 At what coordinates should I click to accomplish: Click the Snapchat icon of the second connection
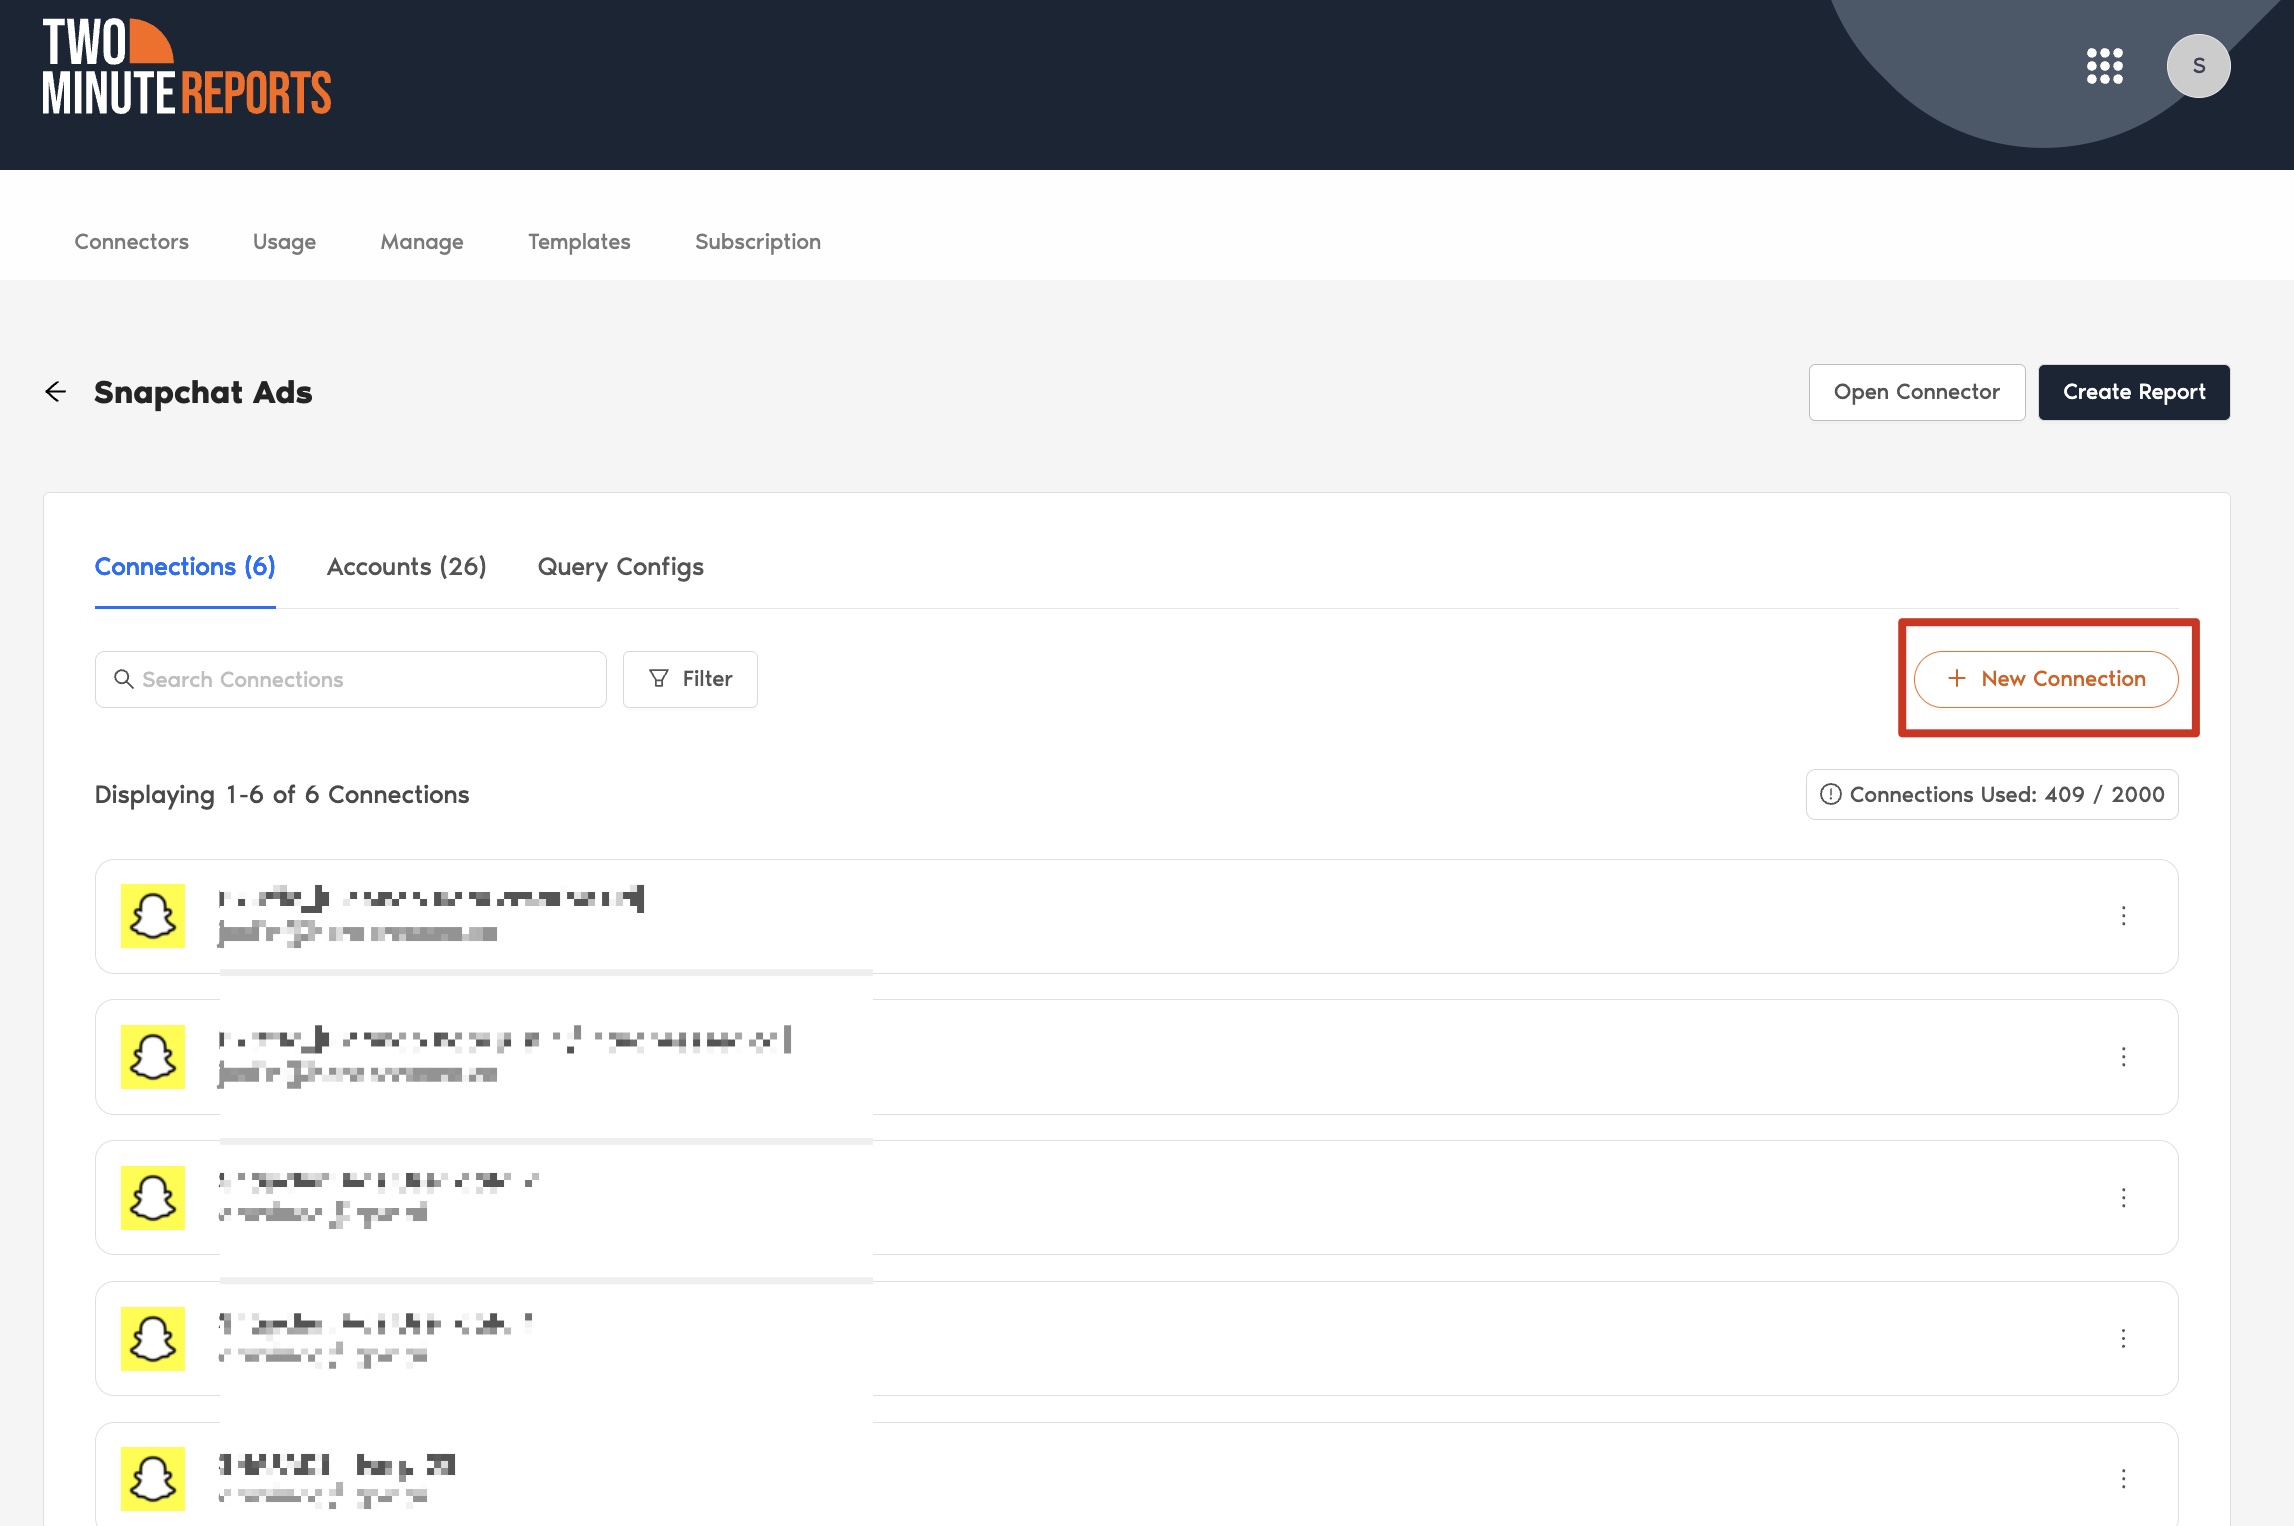[153, 1057]
